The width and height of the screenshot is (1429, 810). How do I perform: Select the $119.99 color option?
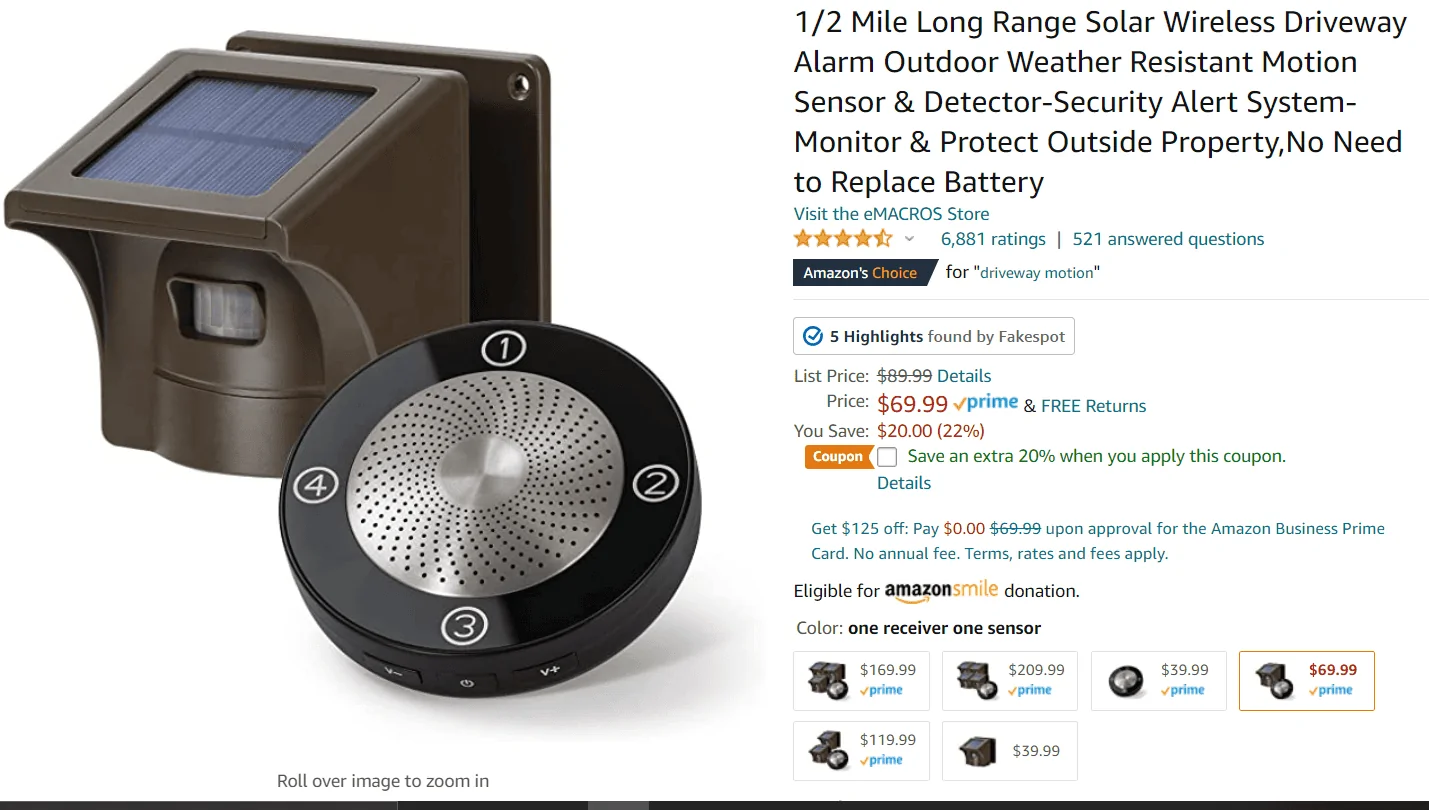click(x=861, y=750)
